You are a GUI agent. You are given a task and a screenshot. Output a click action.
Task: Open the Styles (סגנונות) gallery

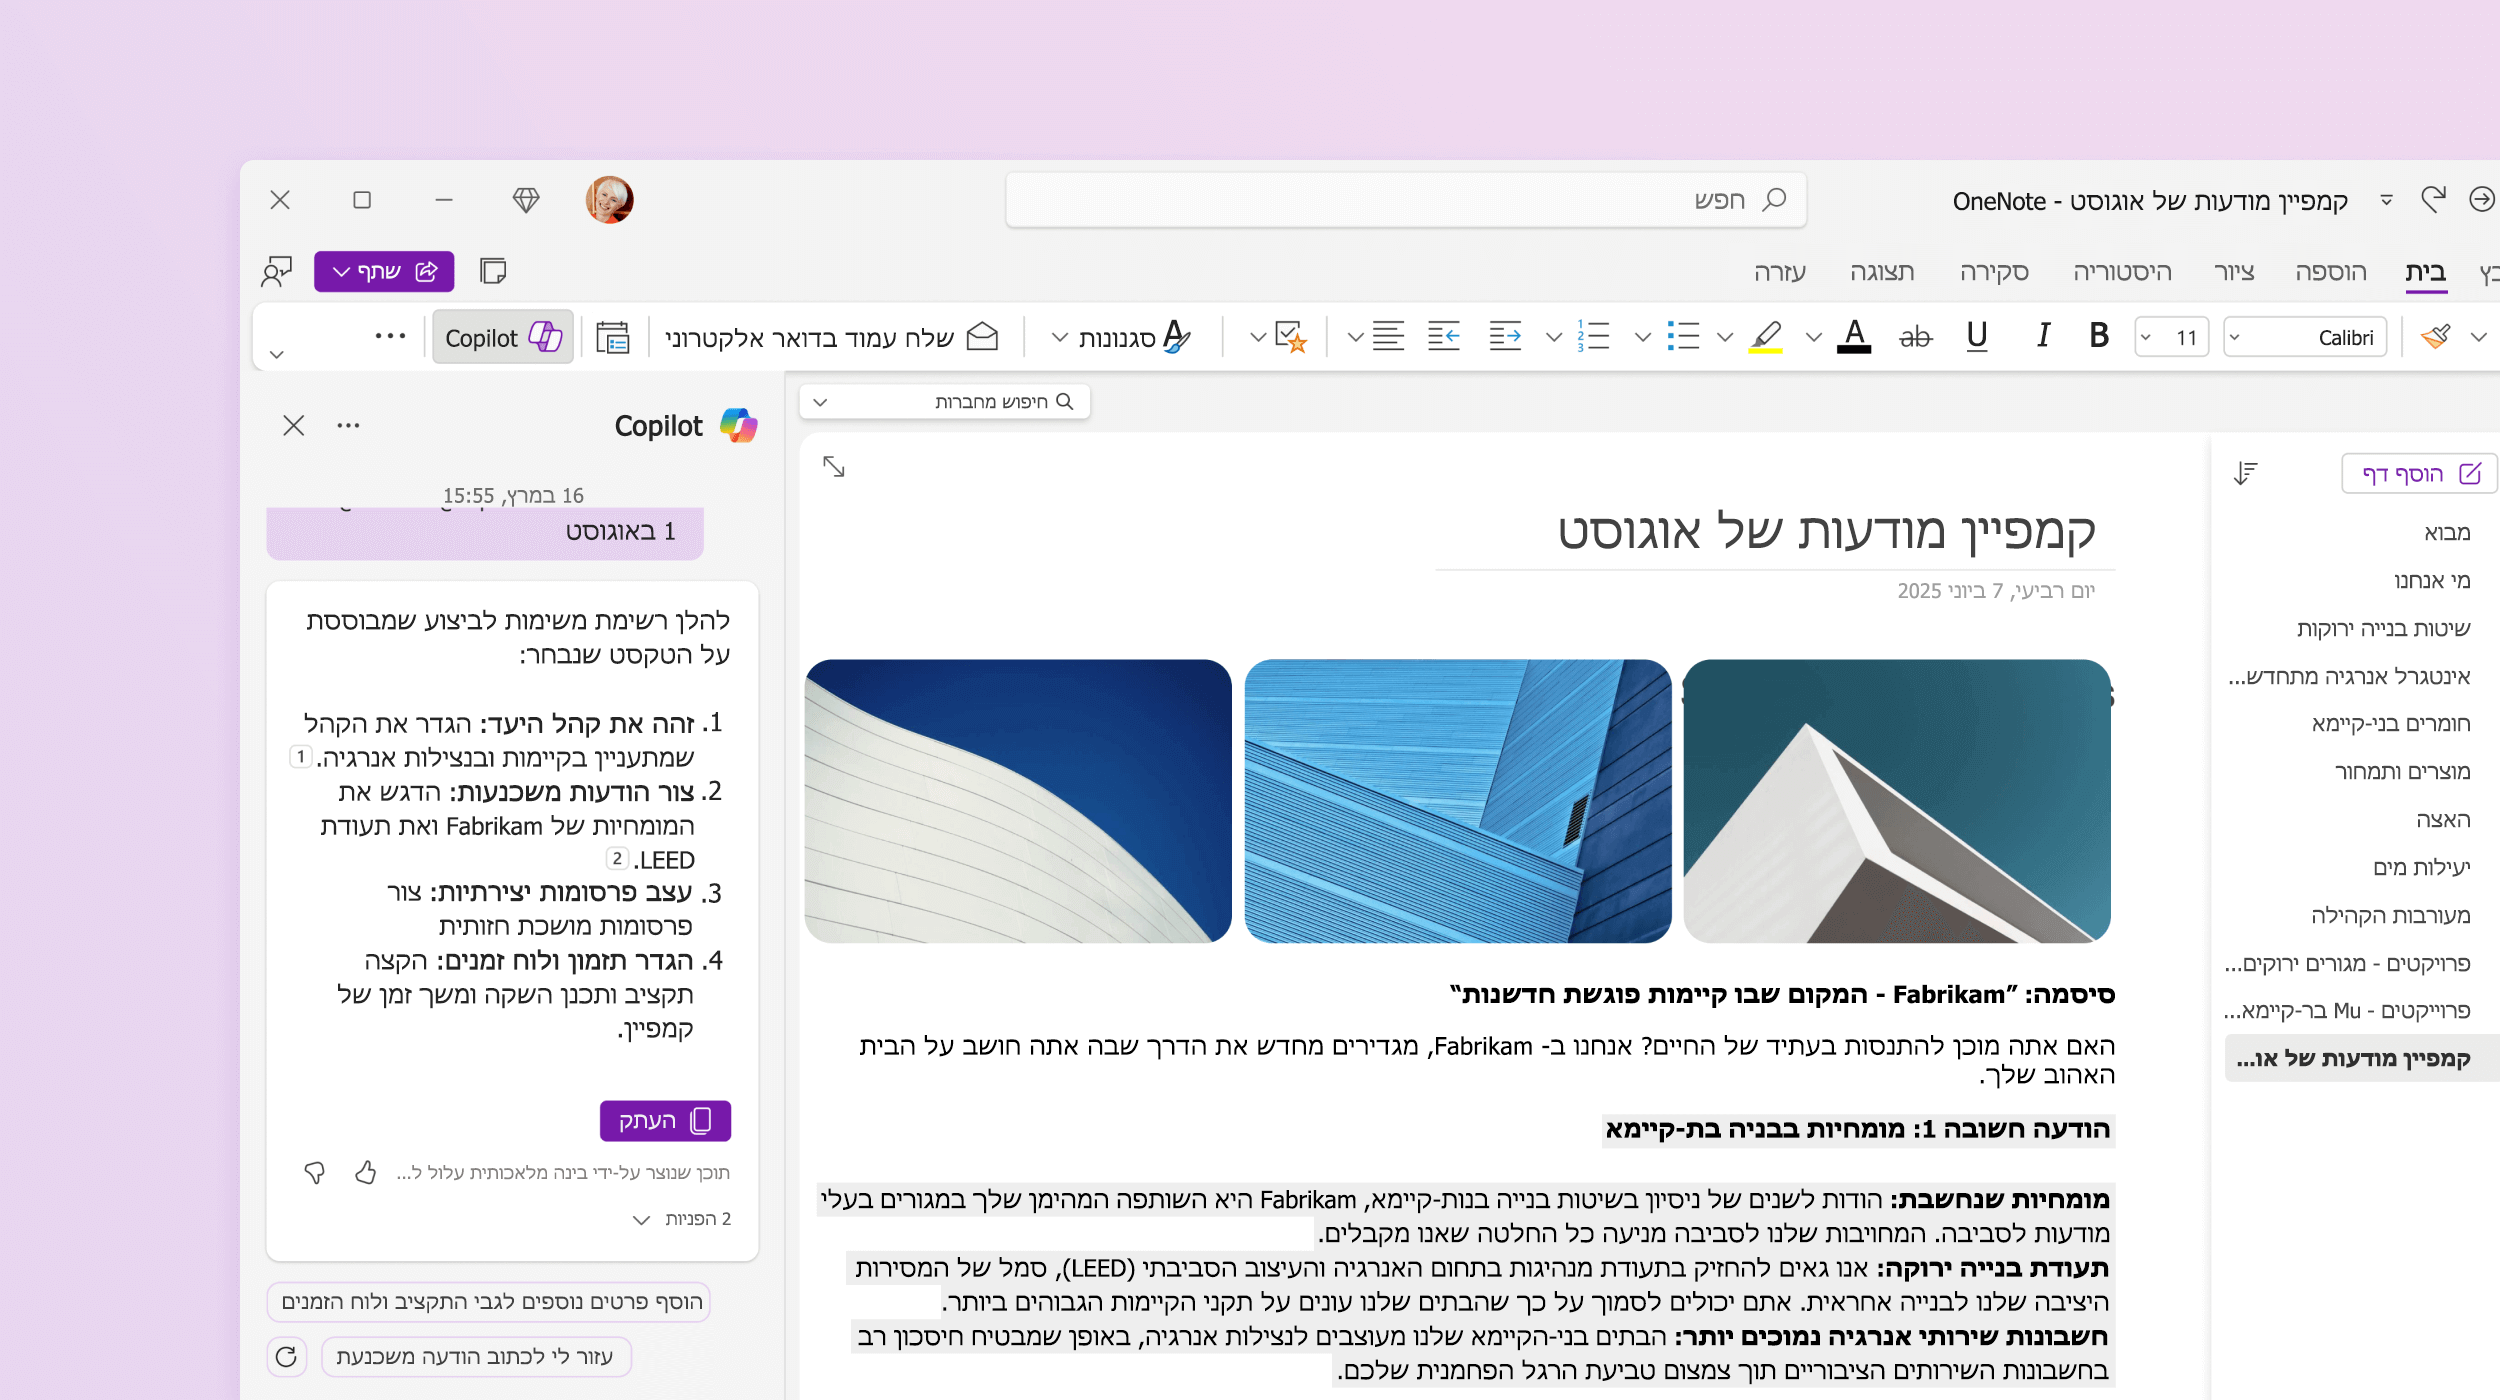pyautogui.click(x=1122, y=337)
